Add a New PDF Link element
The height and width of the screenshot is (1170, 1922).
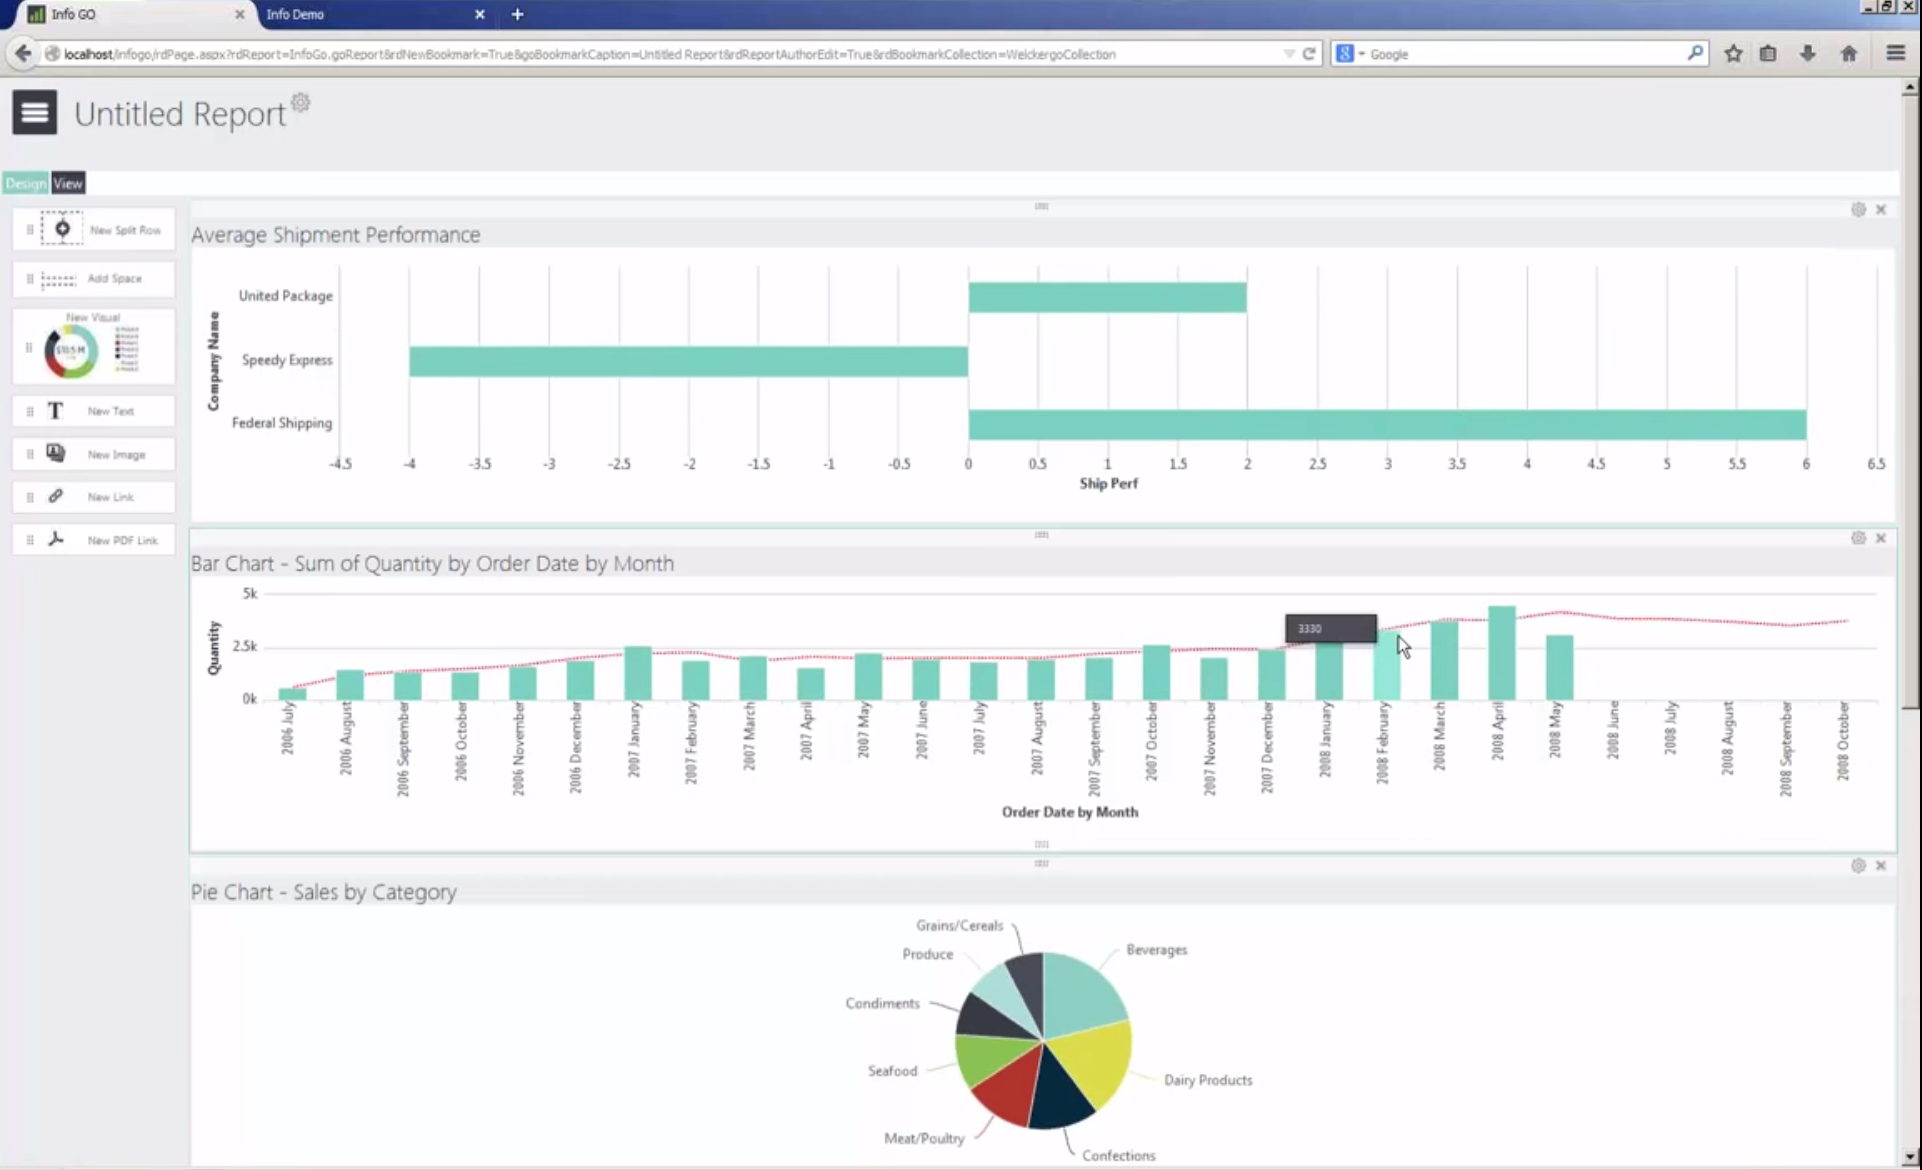tap(56, 540)
